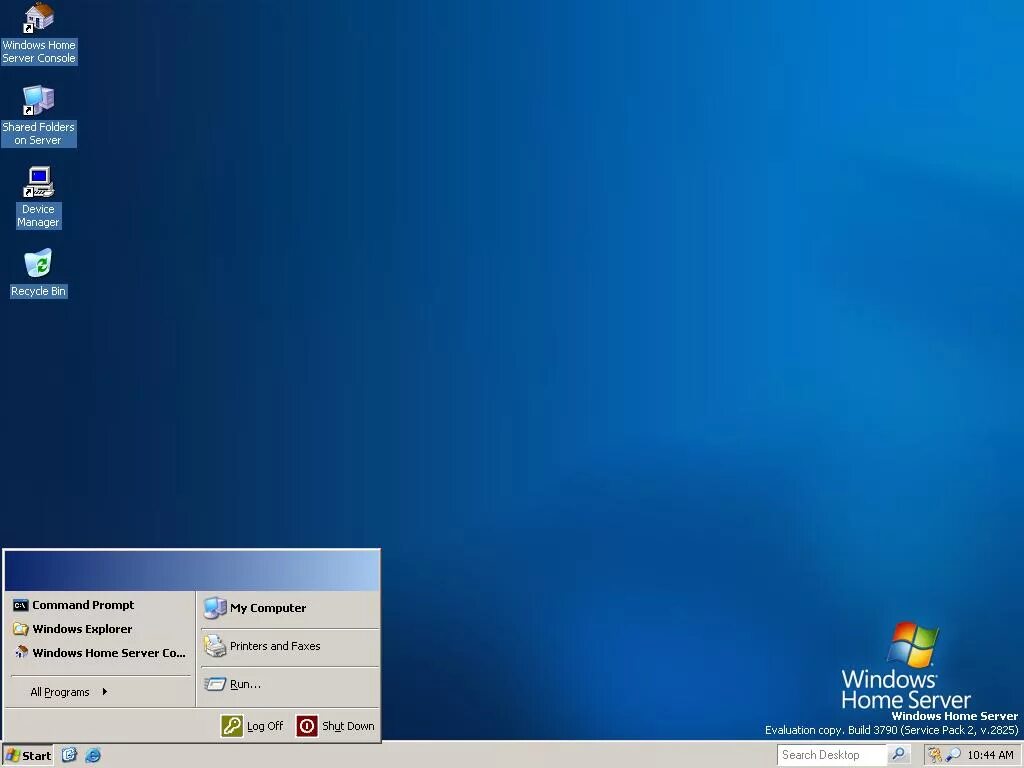Launch Internet Explorer from the quick launch bar
Viewport: 1024px width, 768px height.
(x=93, y=756)
